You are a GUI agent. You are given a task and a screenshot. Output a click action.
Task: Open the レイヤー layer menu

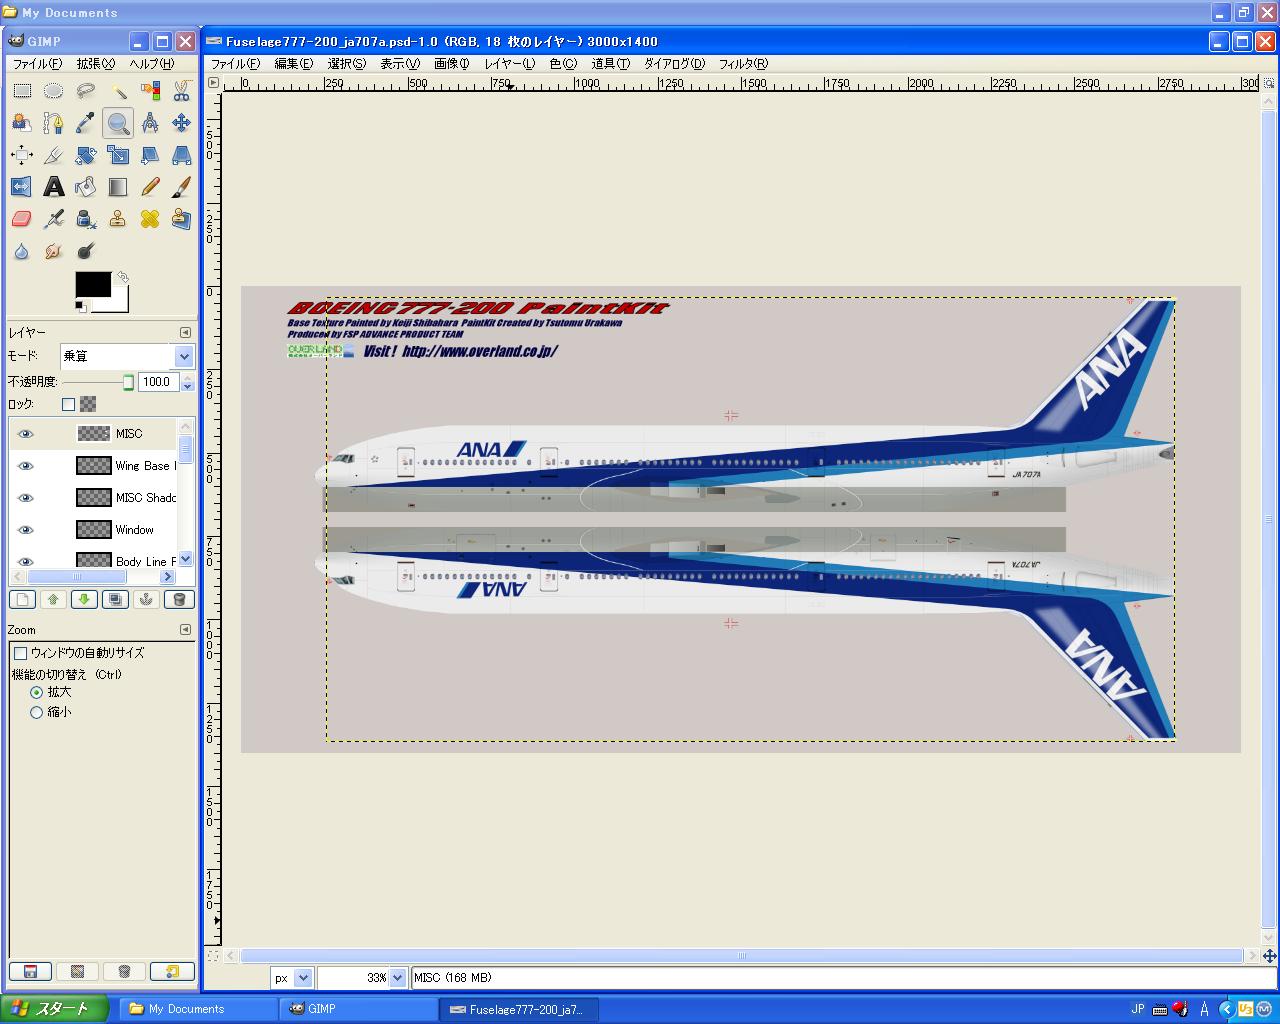point(510,64)
